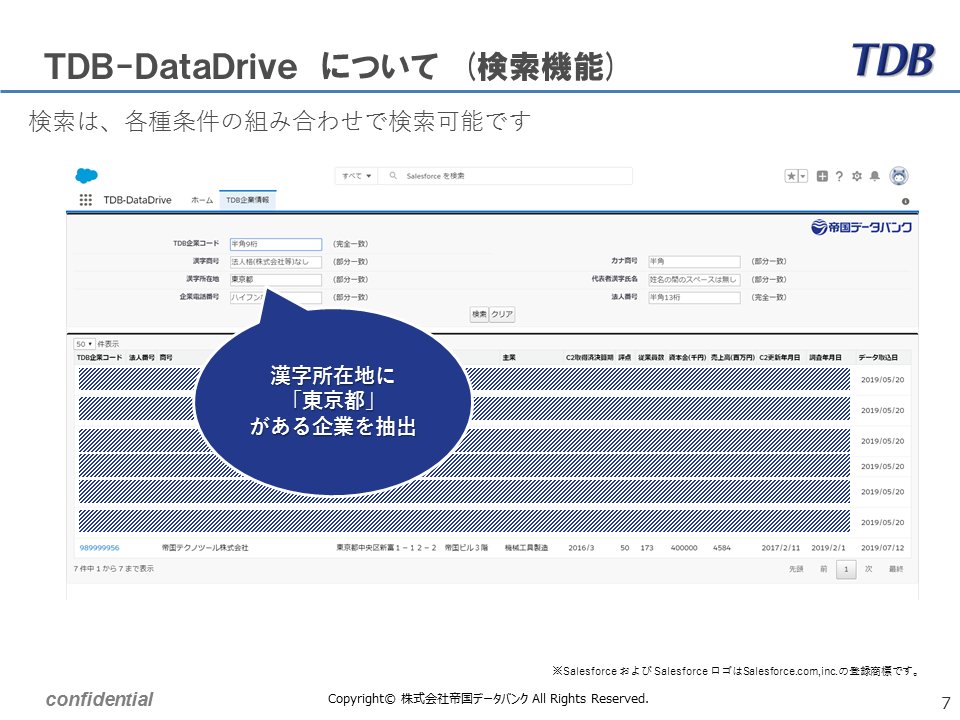Click the 検索 button
The width and height of the screenshot is (960, 720).
click(x=479, y=314)
